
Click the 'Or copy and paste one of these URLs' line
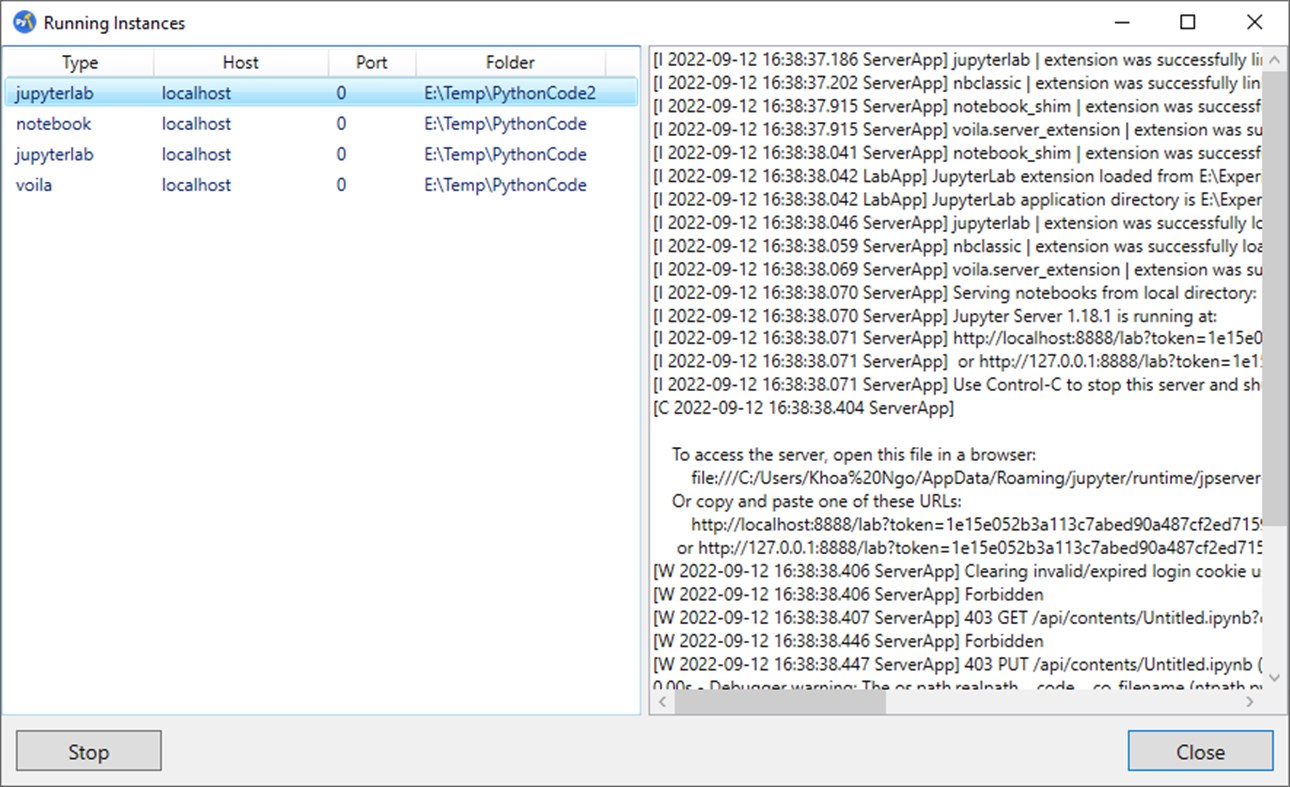(816, 501)
